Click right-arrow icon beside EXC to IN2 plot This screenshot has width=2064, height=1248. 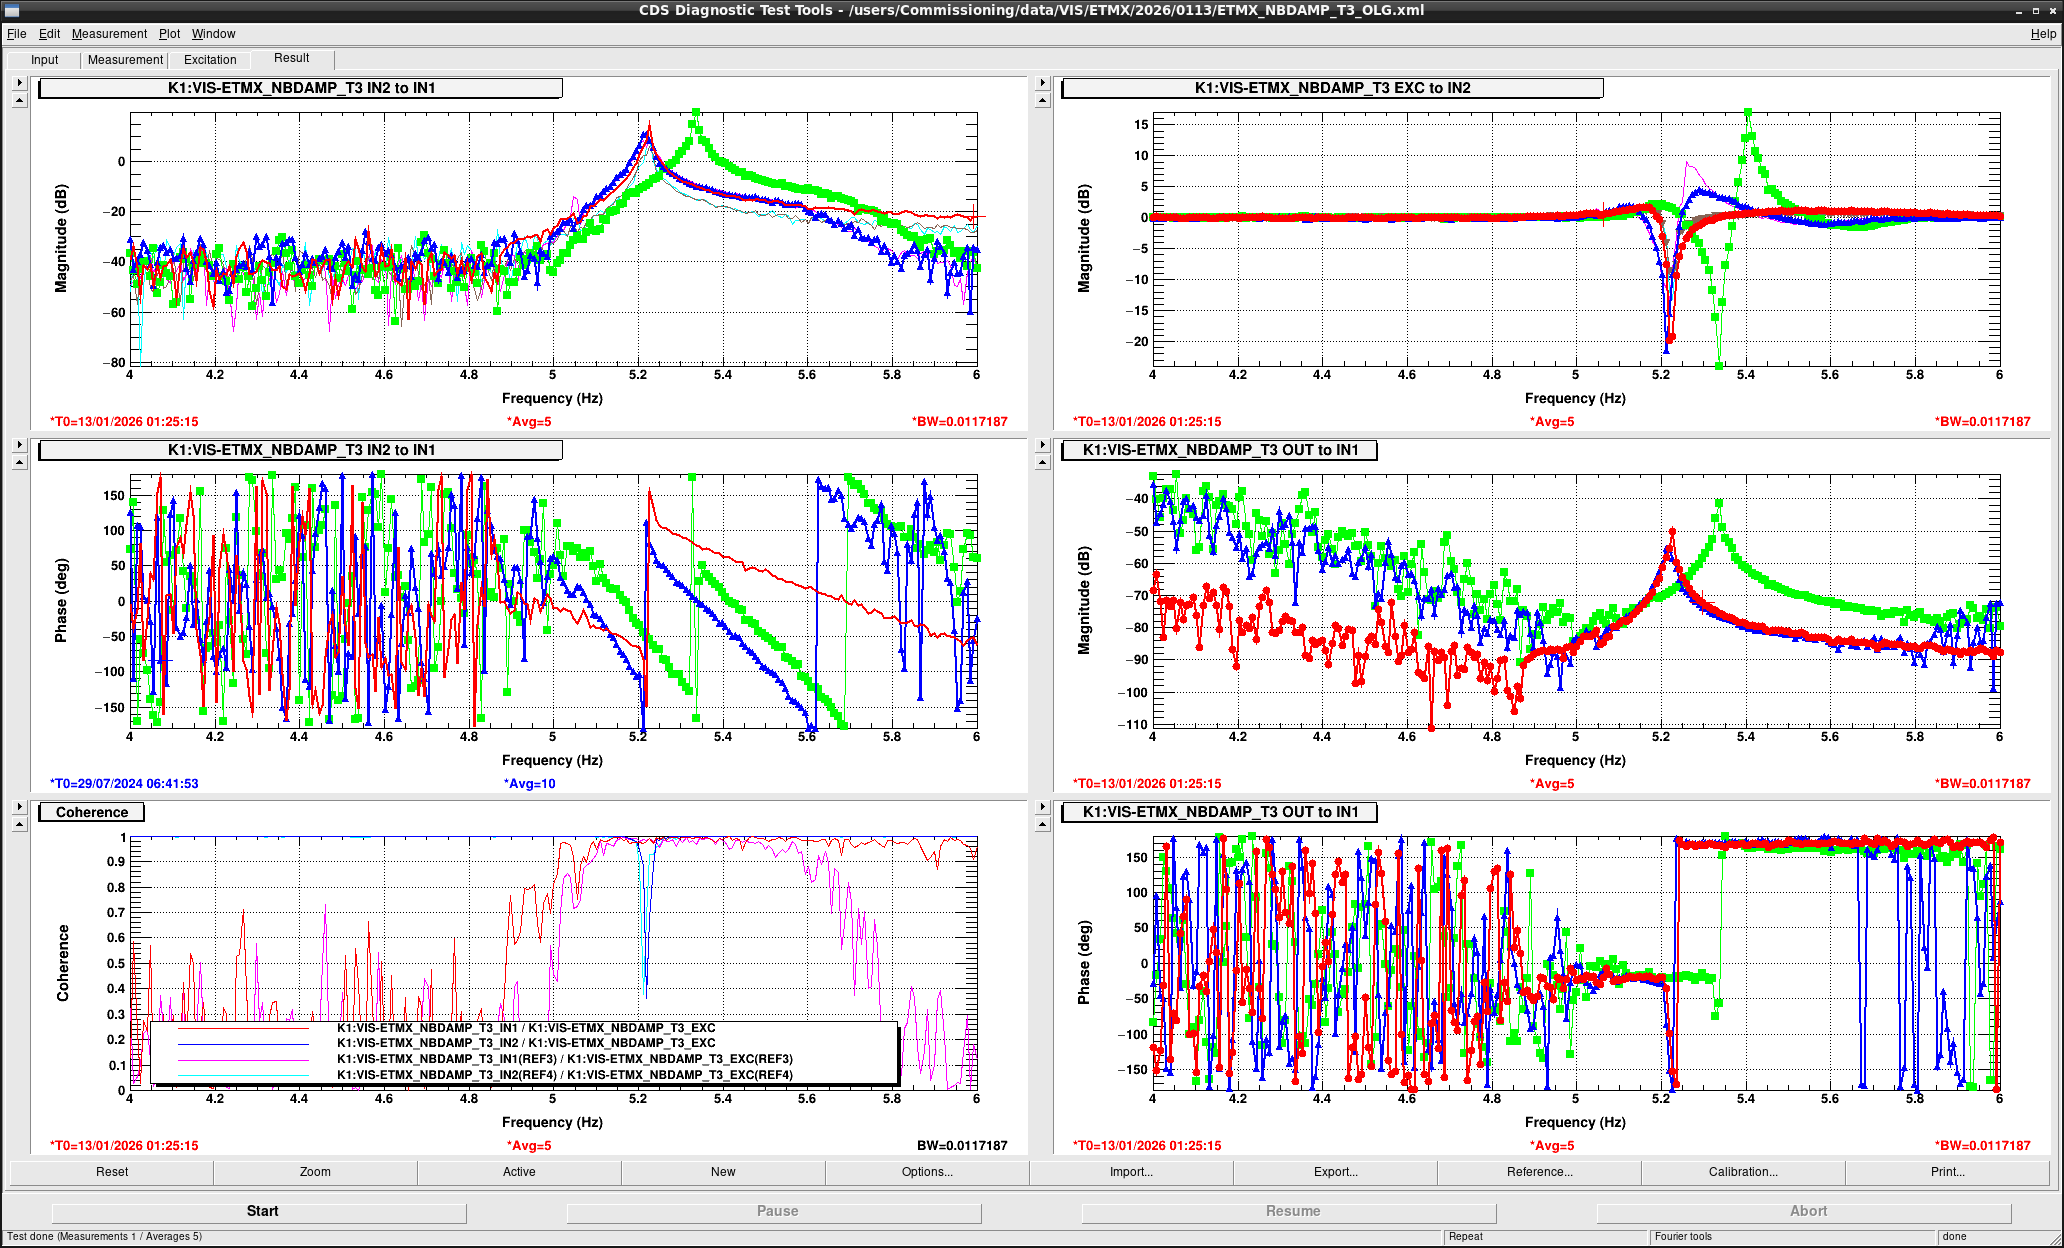point(1042,83)
